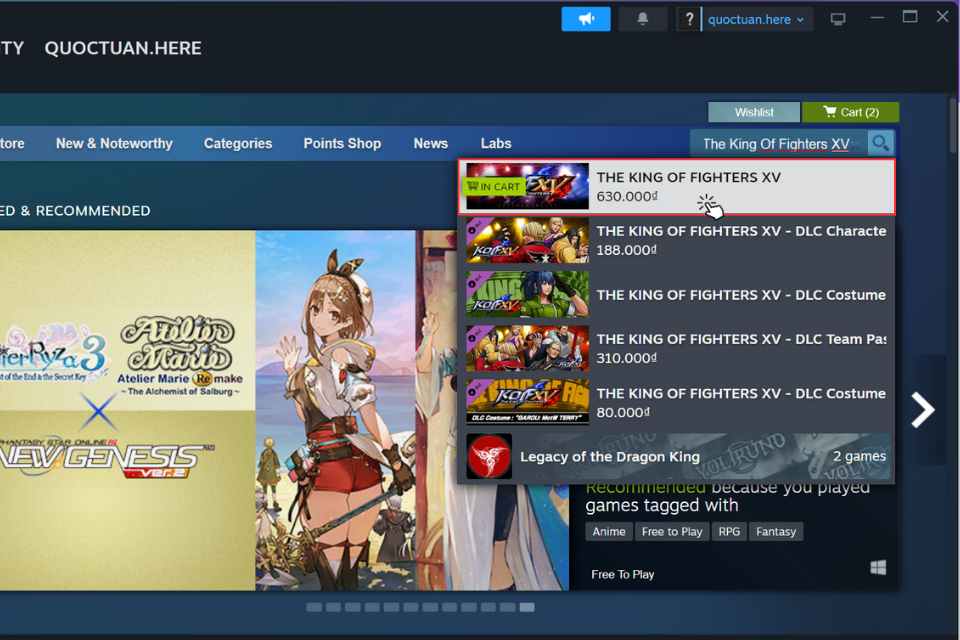Image resolution: width=960 pixels, height=640 pixels.
Task: Select the DLC Team Pass result 310.000₫
Action: [x=677, y=348]
